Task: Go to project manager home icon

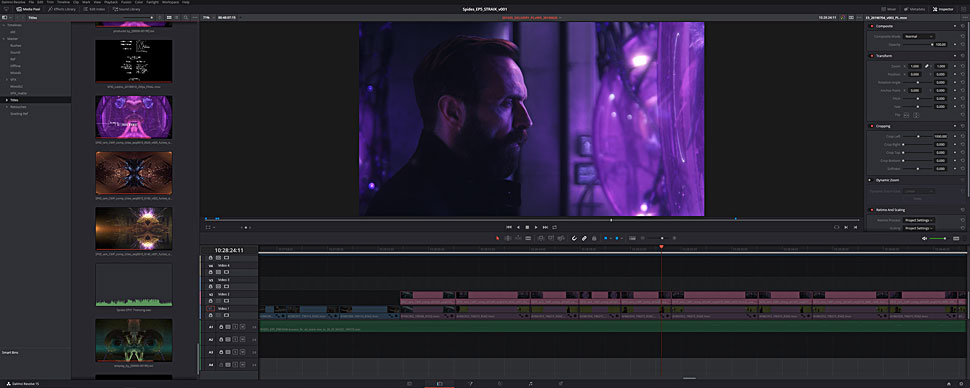Action: [x=948, y=384]
